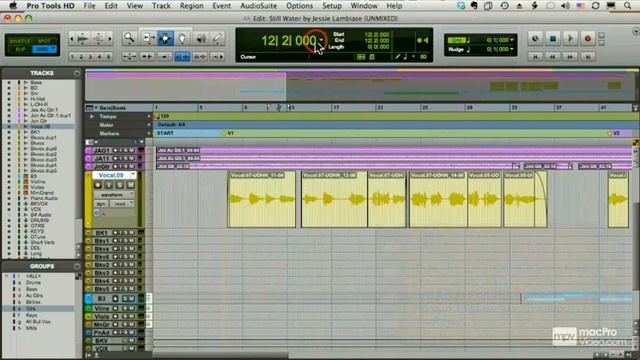
Task: Activate the Selector tool
Action: [165, 38]
